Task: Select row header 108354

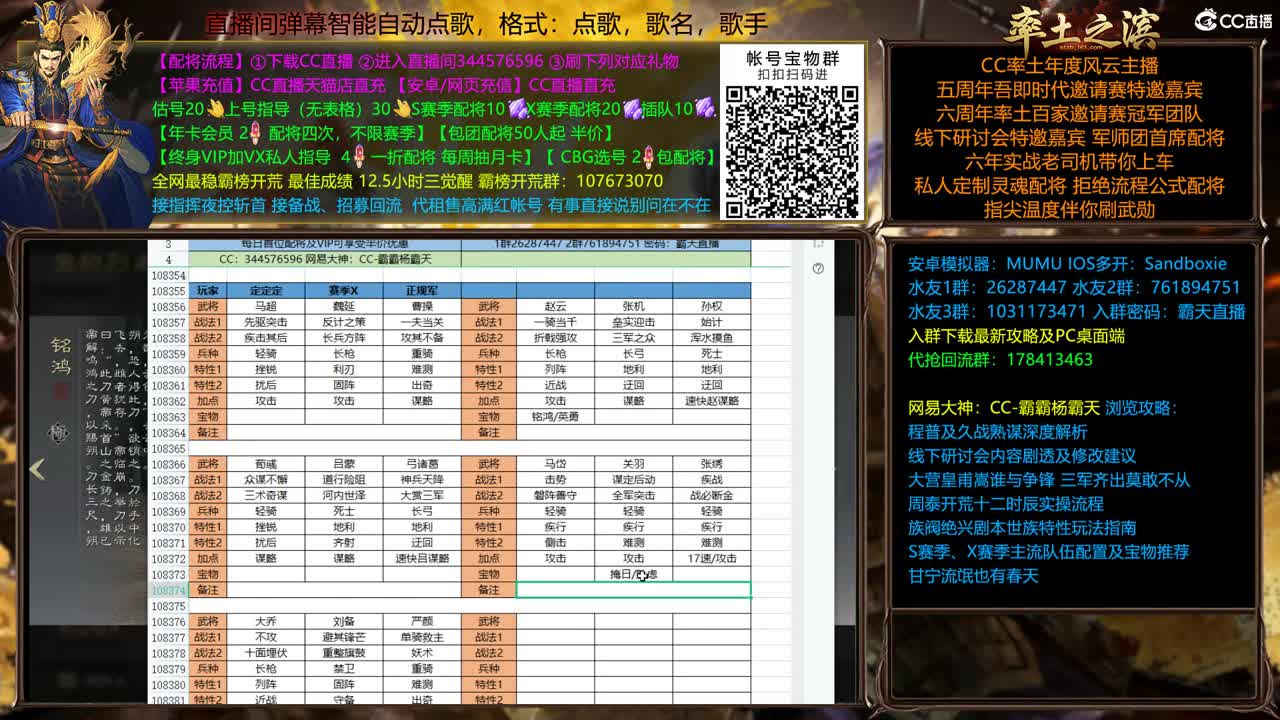Action: [168, 275]
